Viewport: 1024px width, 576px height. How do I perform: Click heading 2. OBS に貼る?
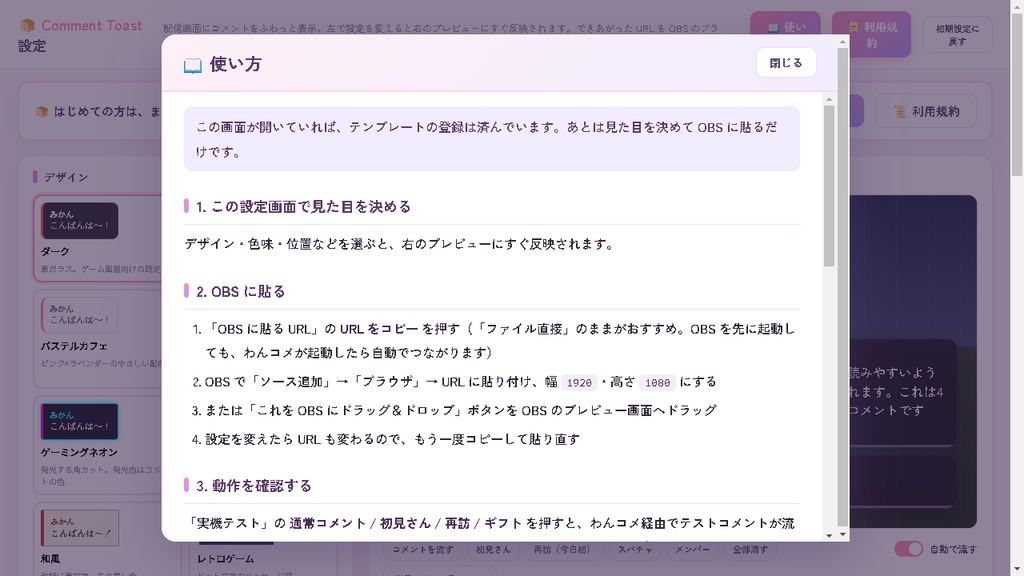tap(241, 291)
